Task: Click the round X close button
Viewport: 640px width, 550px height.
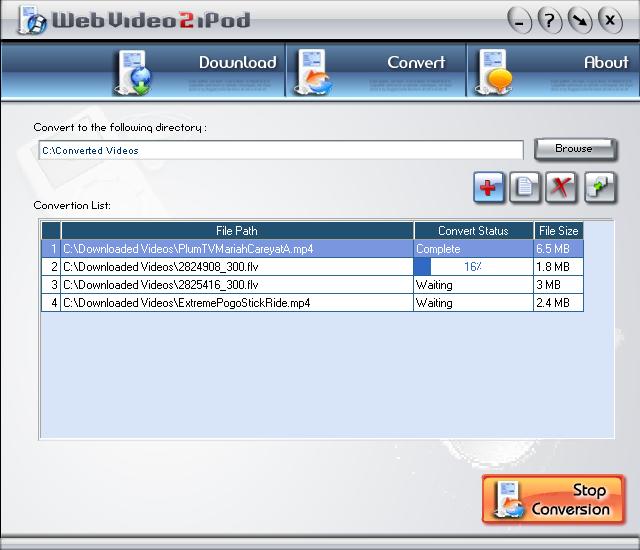Action: tap(610, 20)
